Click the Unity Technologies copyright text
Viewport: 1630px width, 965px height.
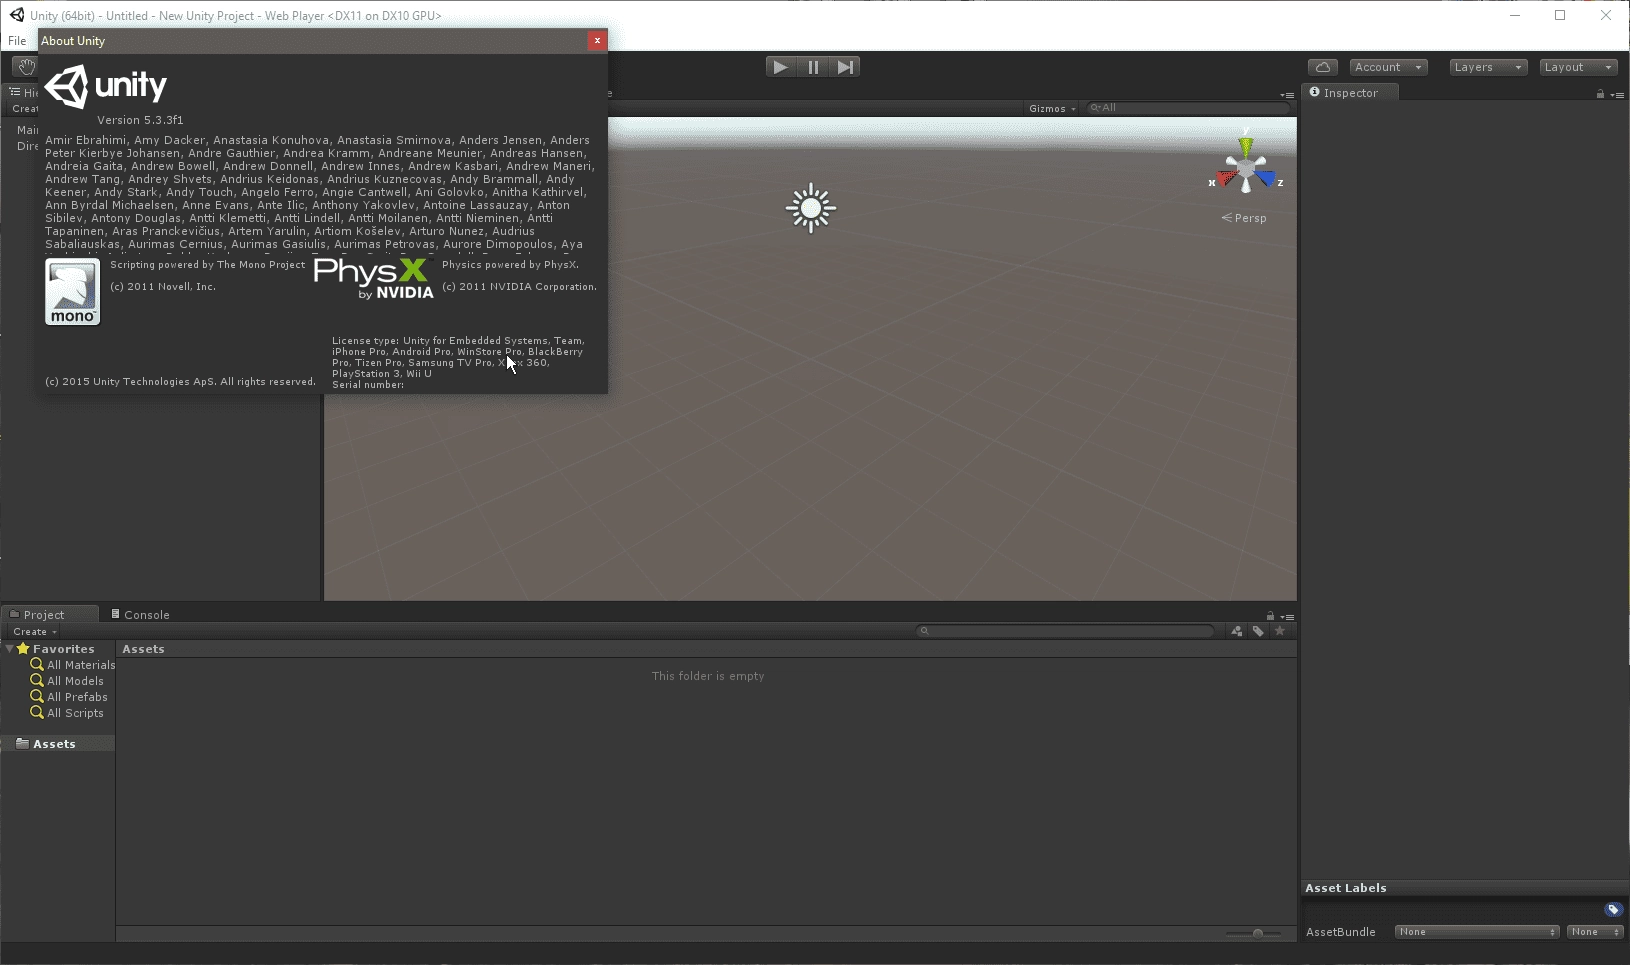point(180,382)
